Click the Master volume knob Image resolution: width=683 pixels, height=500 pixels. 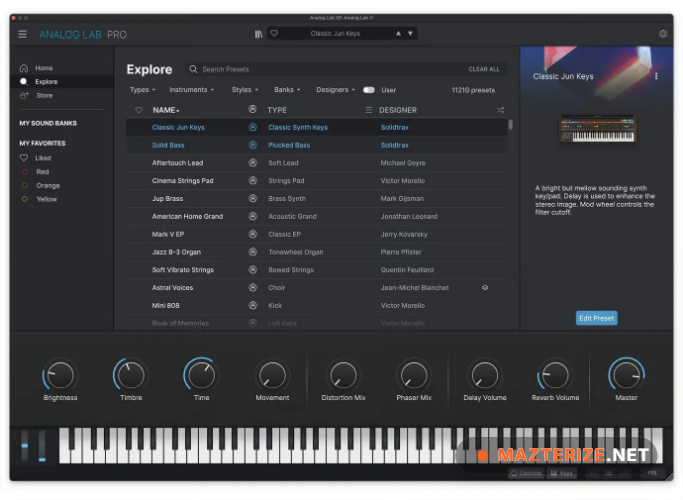tap(626, 375)
